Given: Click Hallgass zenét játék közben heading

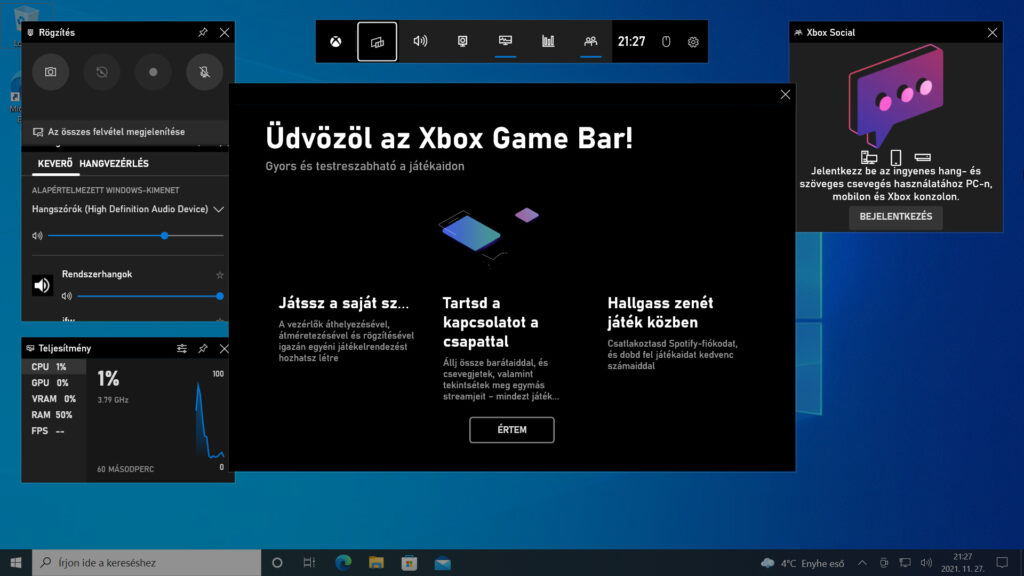Looking at the screenshot, I should [660, 312].
